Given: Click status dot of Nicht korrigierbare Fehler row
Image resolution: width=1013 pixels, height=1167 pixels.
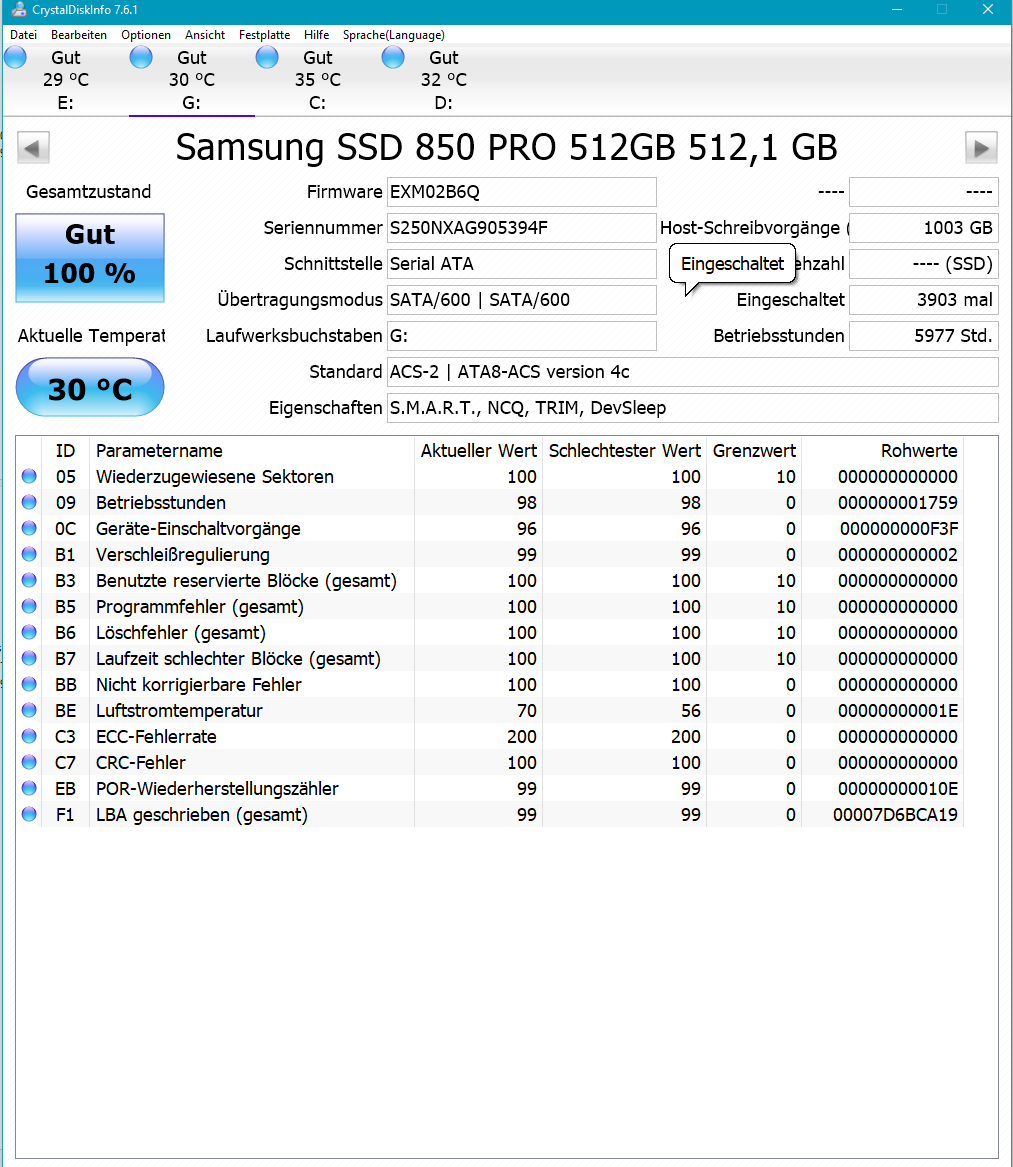Looking at the screenshot, I should [x=29, y=685].
